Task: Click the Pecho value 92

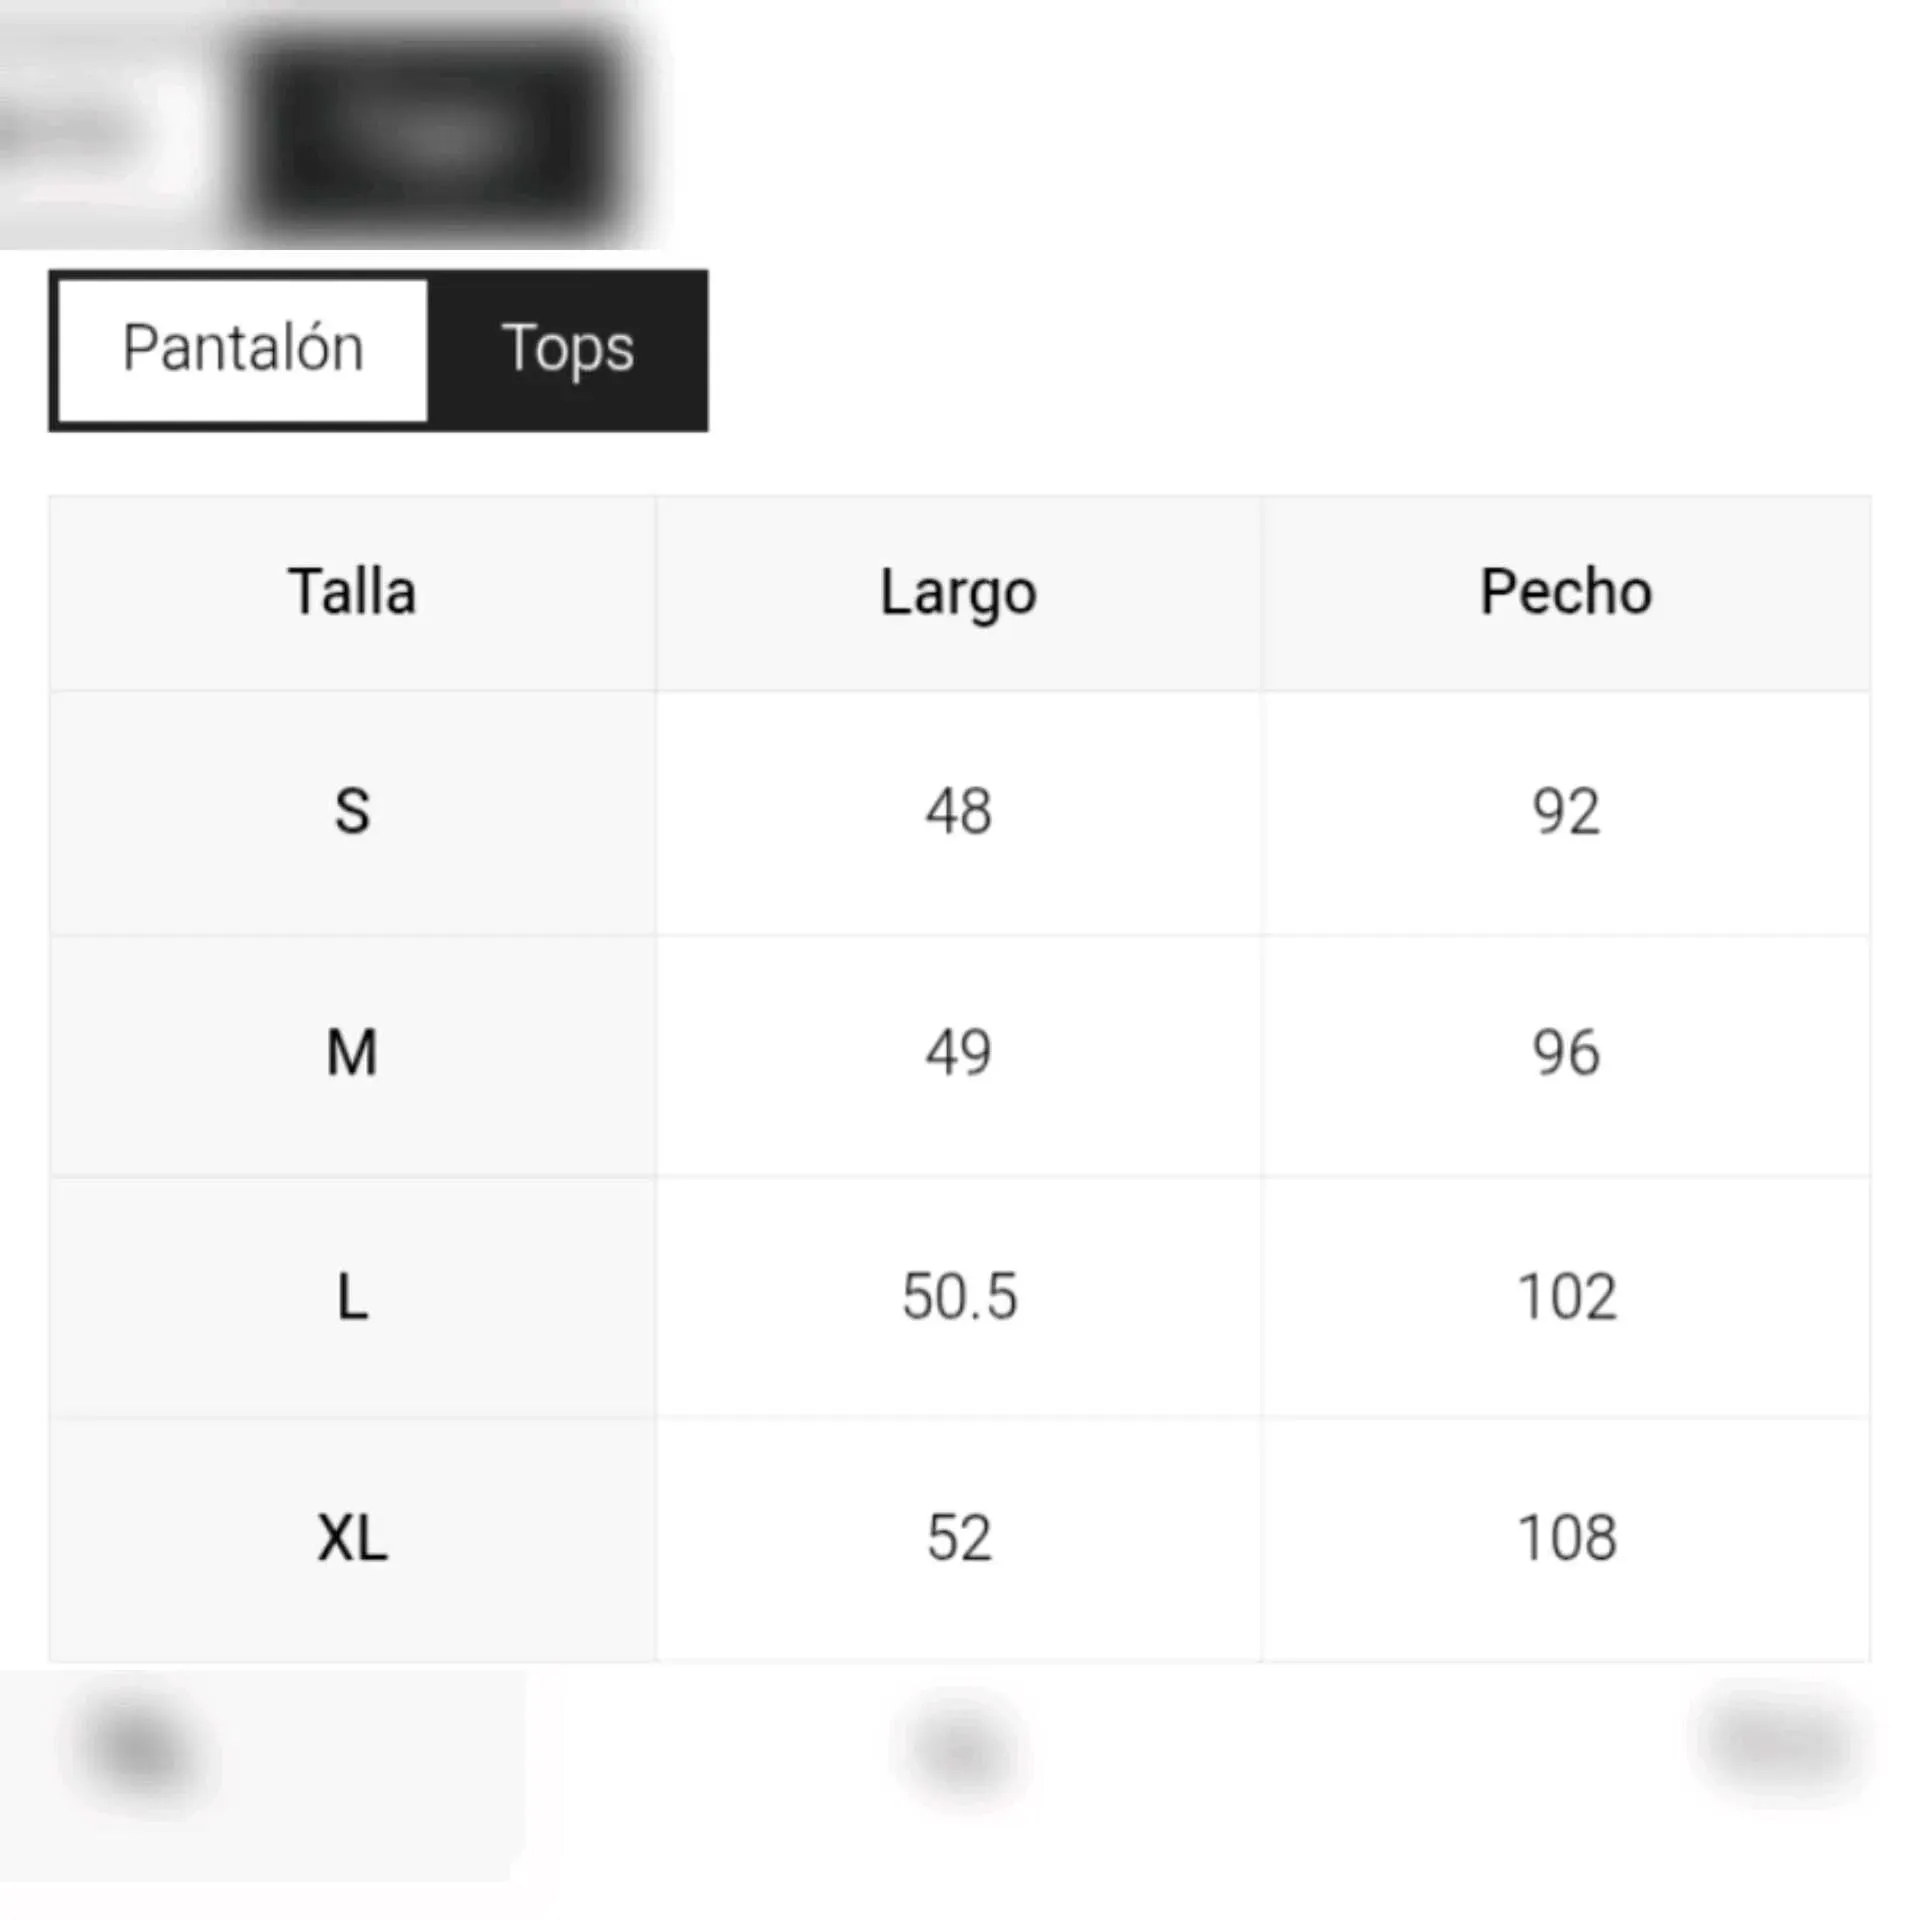Action: 1565,811
